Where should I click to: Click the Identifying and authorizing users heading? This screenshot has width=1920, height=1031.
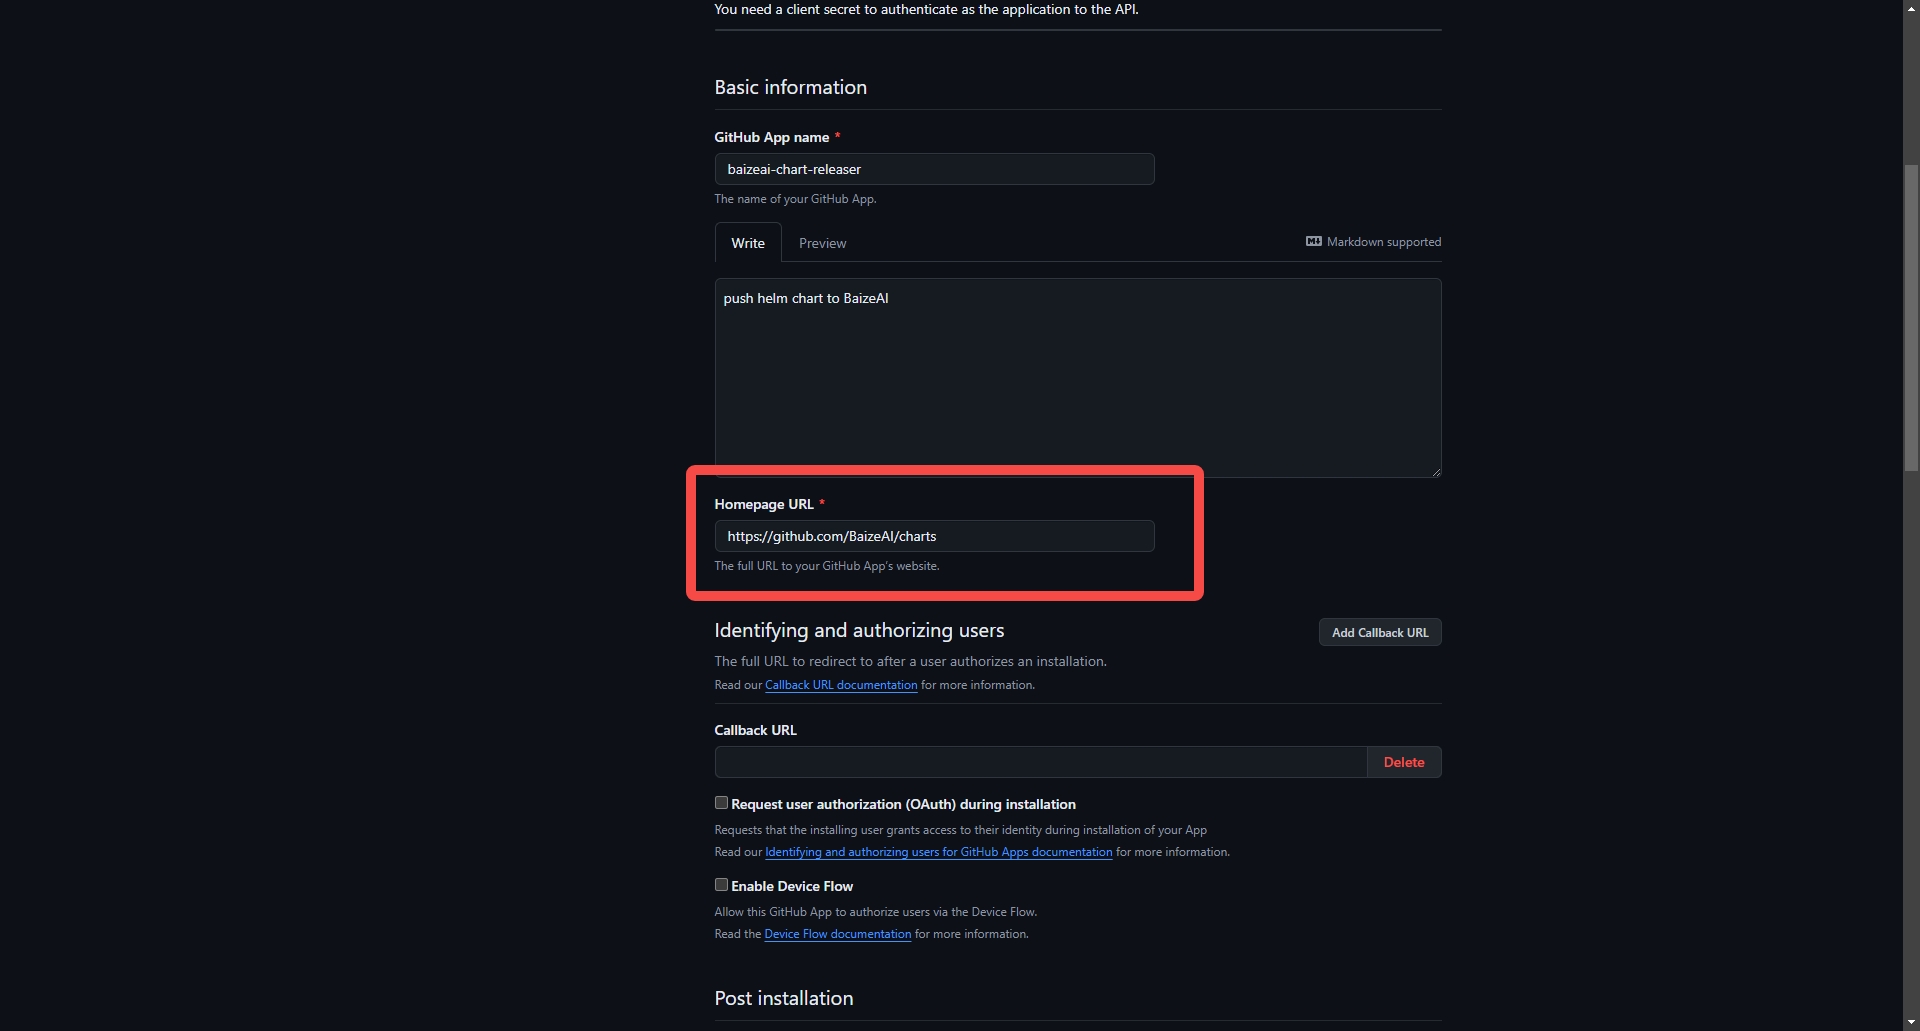pyautogui.click(x=859, y=630)
